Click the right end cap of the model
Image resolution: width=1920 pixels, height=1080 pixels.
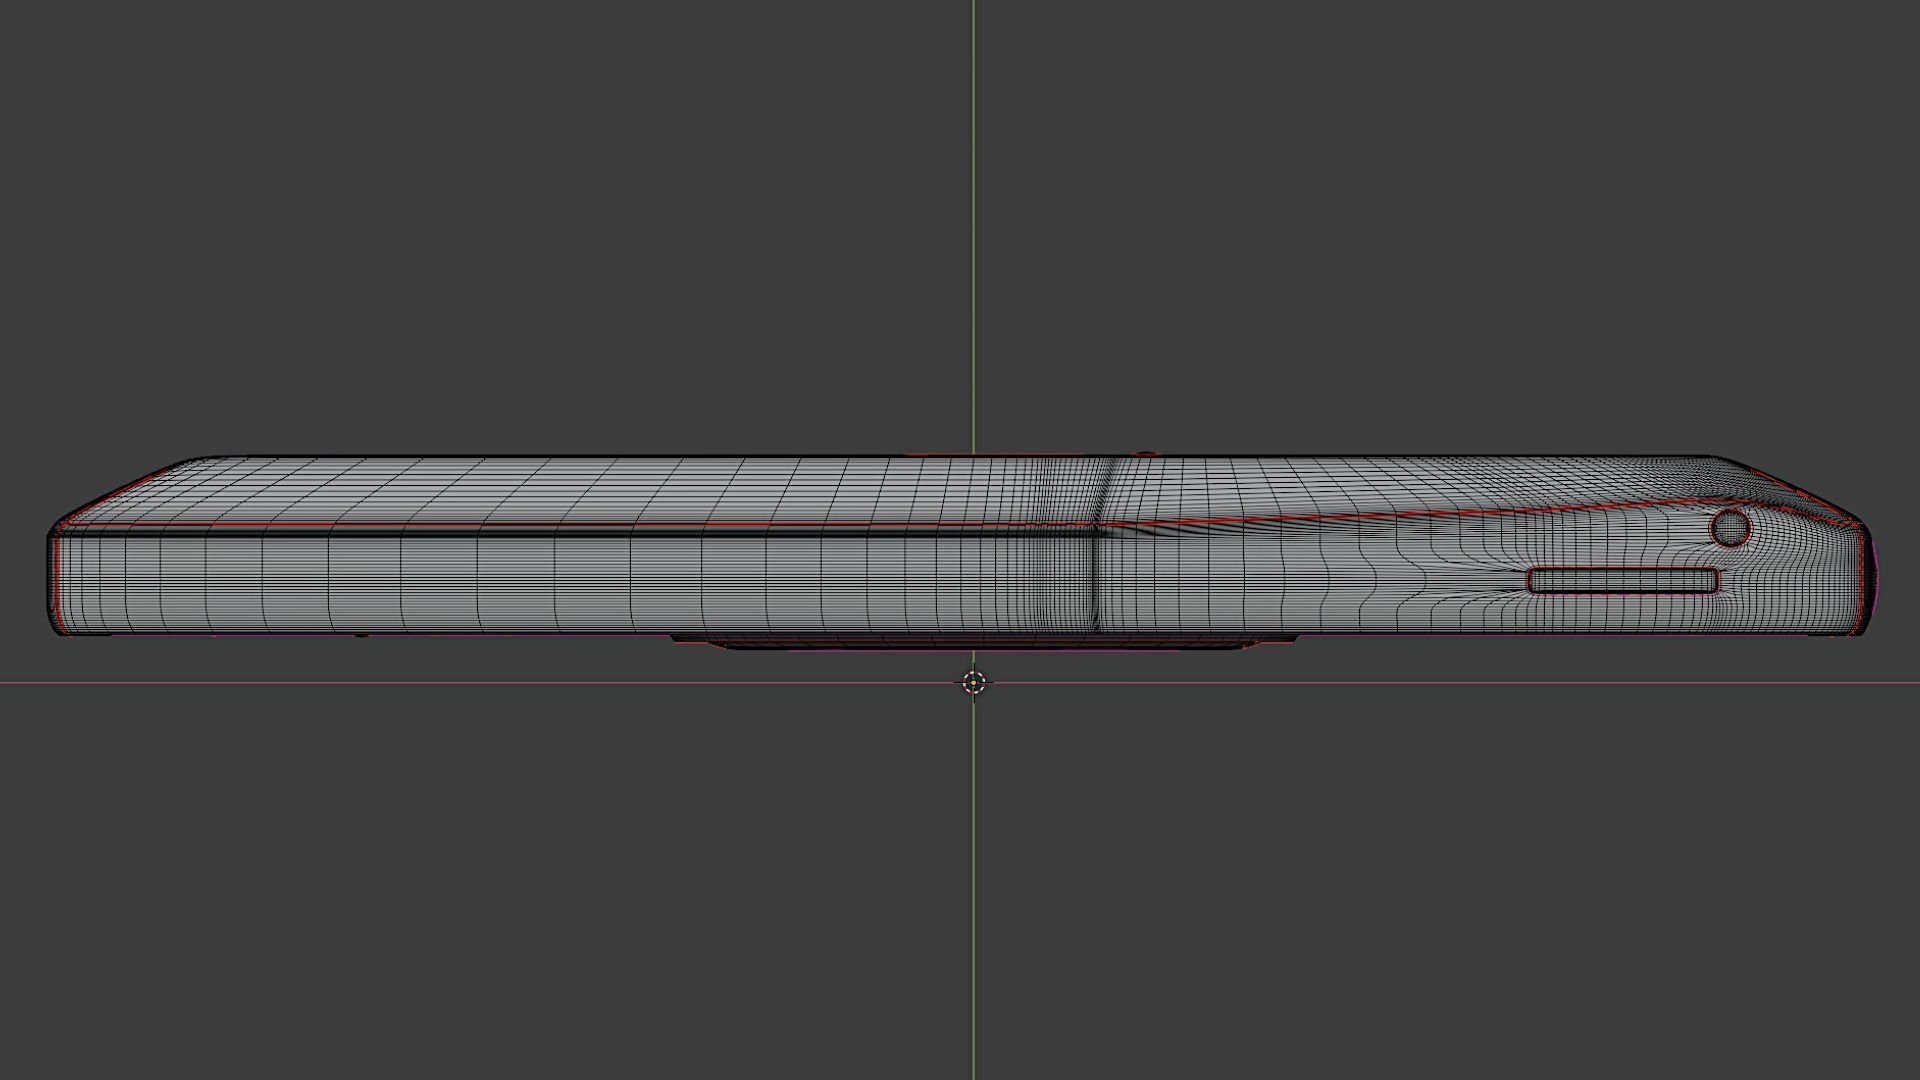pos(1867,580)
